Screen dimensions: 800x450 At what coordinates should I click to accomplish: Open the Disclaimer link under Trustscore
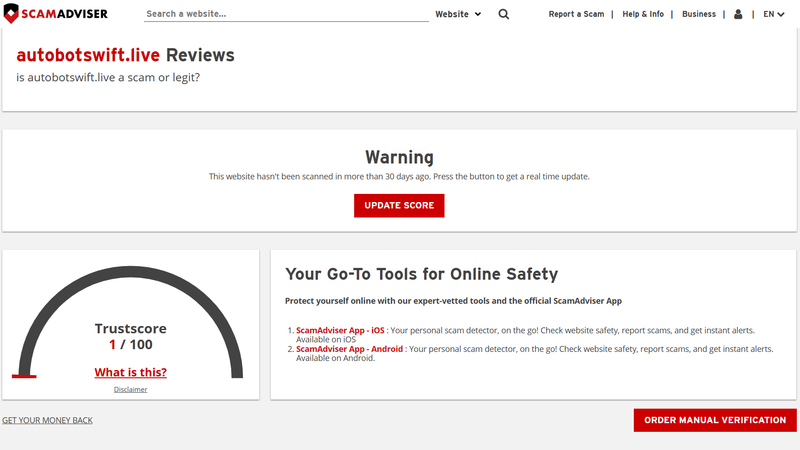coord(131,389)
